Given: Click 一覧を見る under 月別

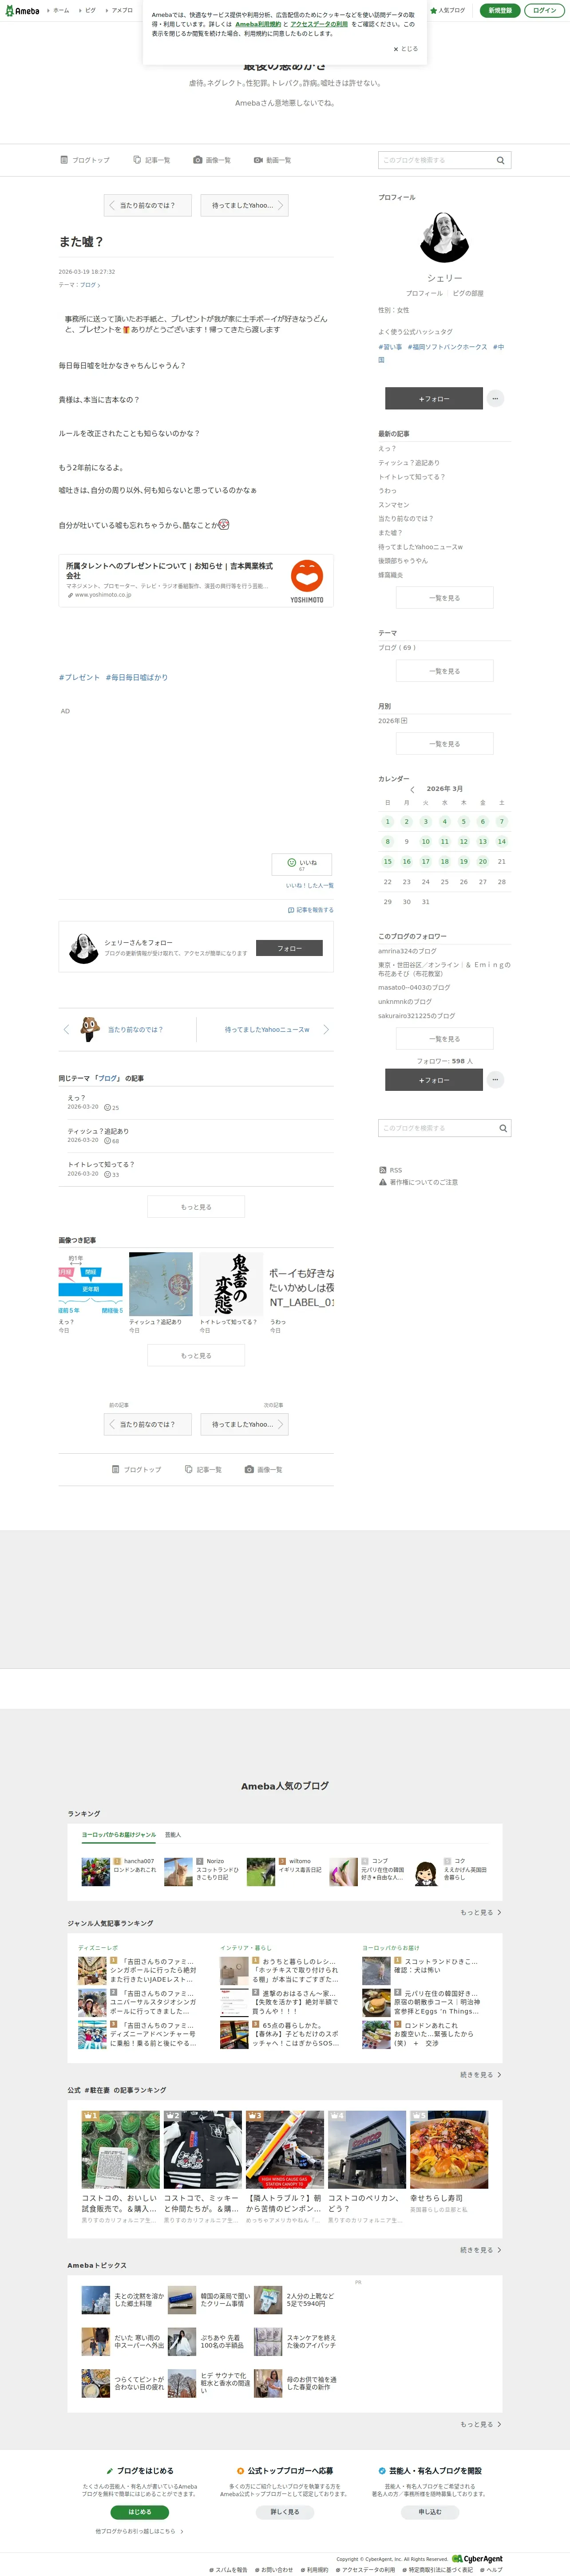Looking at the screenshot, I should [x=445, y=744].
